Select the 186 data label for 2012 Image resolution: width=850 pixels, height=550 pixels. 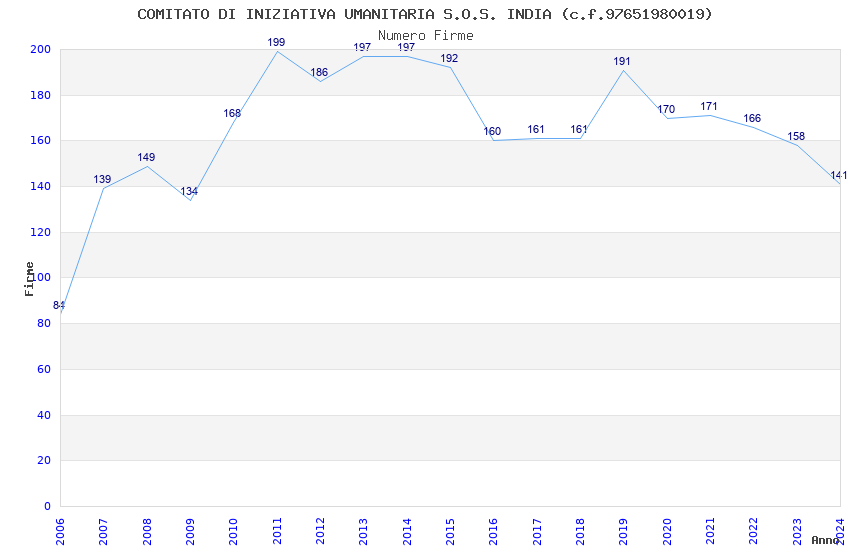[319, 73]
